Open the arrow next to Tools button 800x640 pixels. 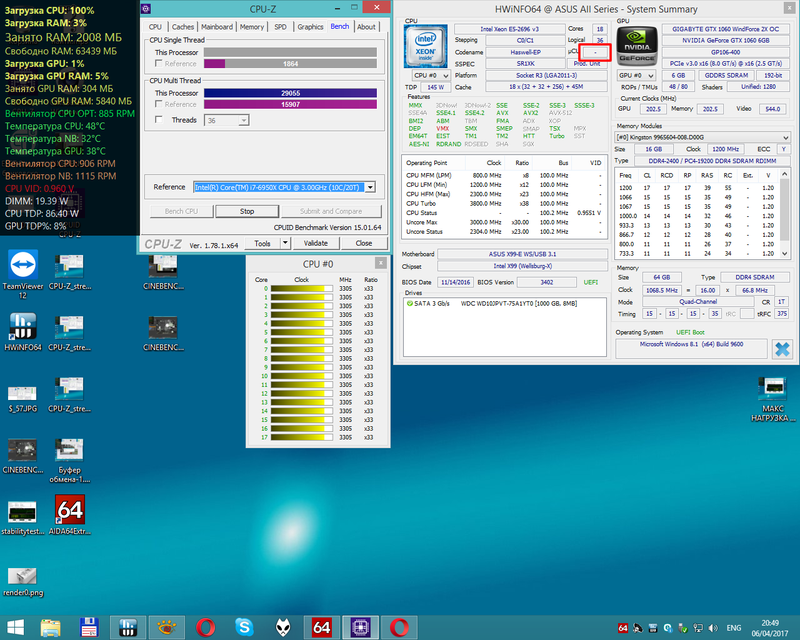pyautogui.click(x=285, y=243)
